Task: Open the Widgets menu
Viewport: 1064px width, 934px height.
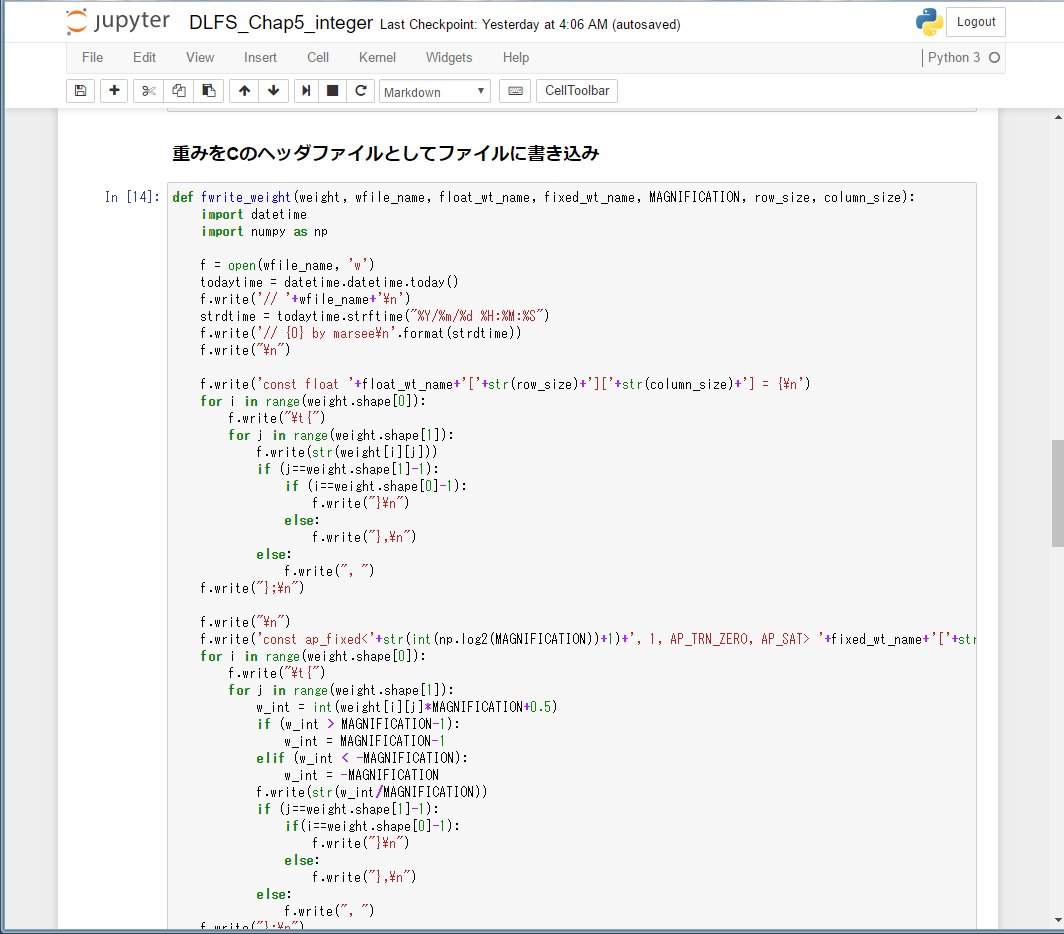Action: click(x=449, y=58)
